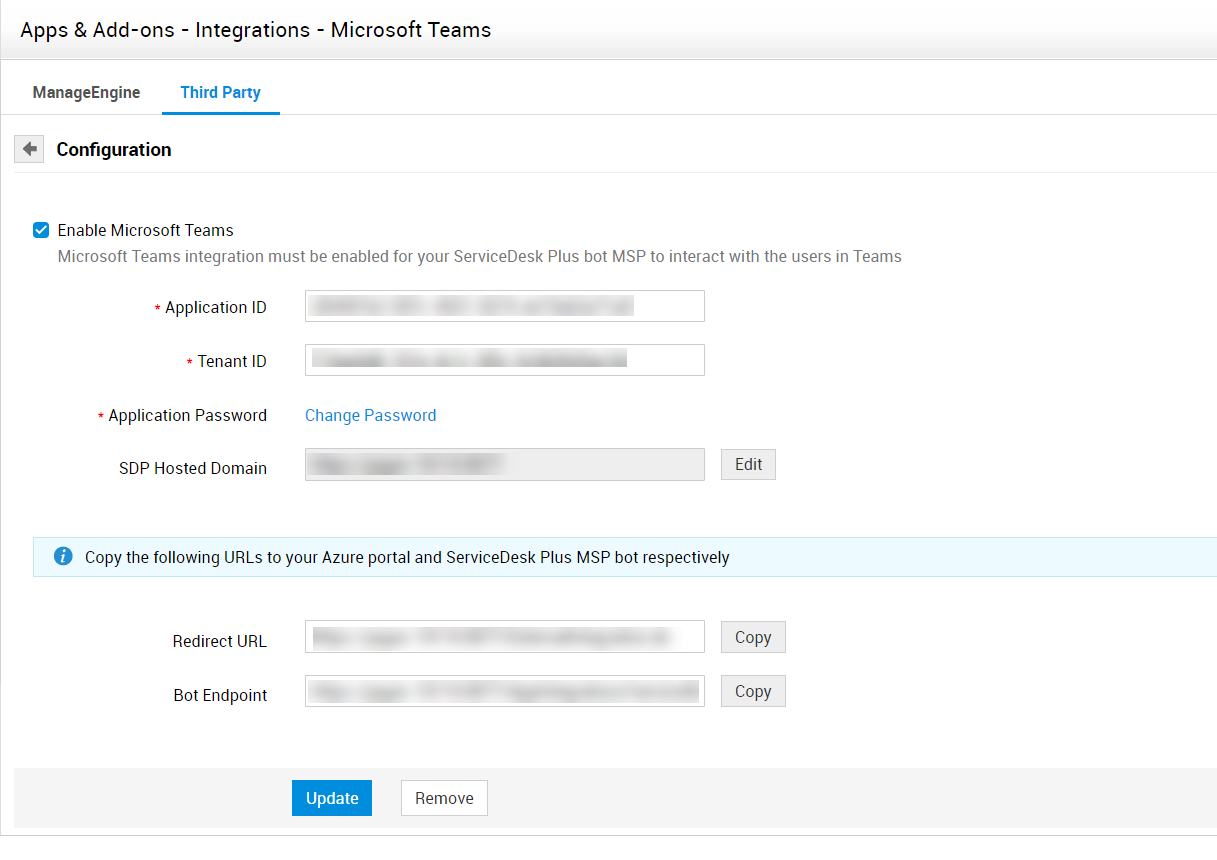
Task: Select the Bot Endpoint text field
Action: coord(504,691)
